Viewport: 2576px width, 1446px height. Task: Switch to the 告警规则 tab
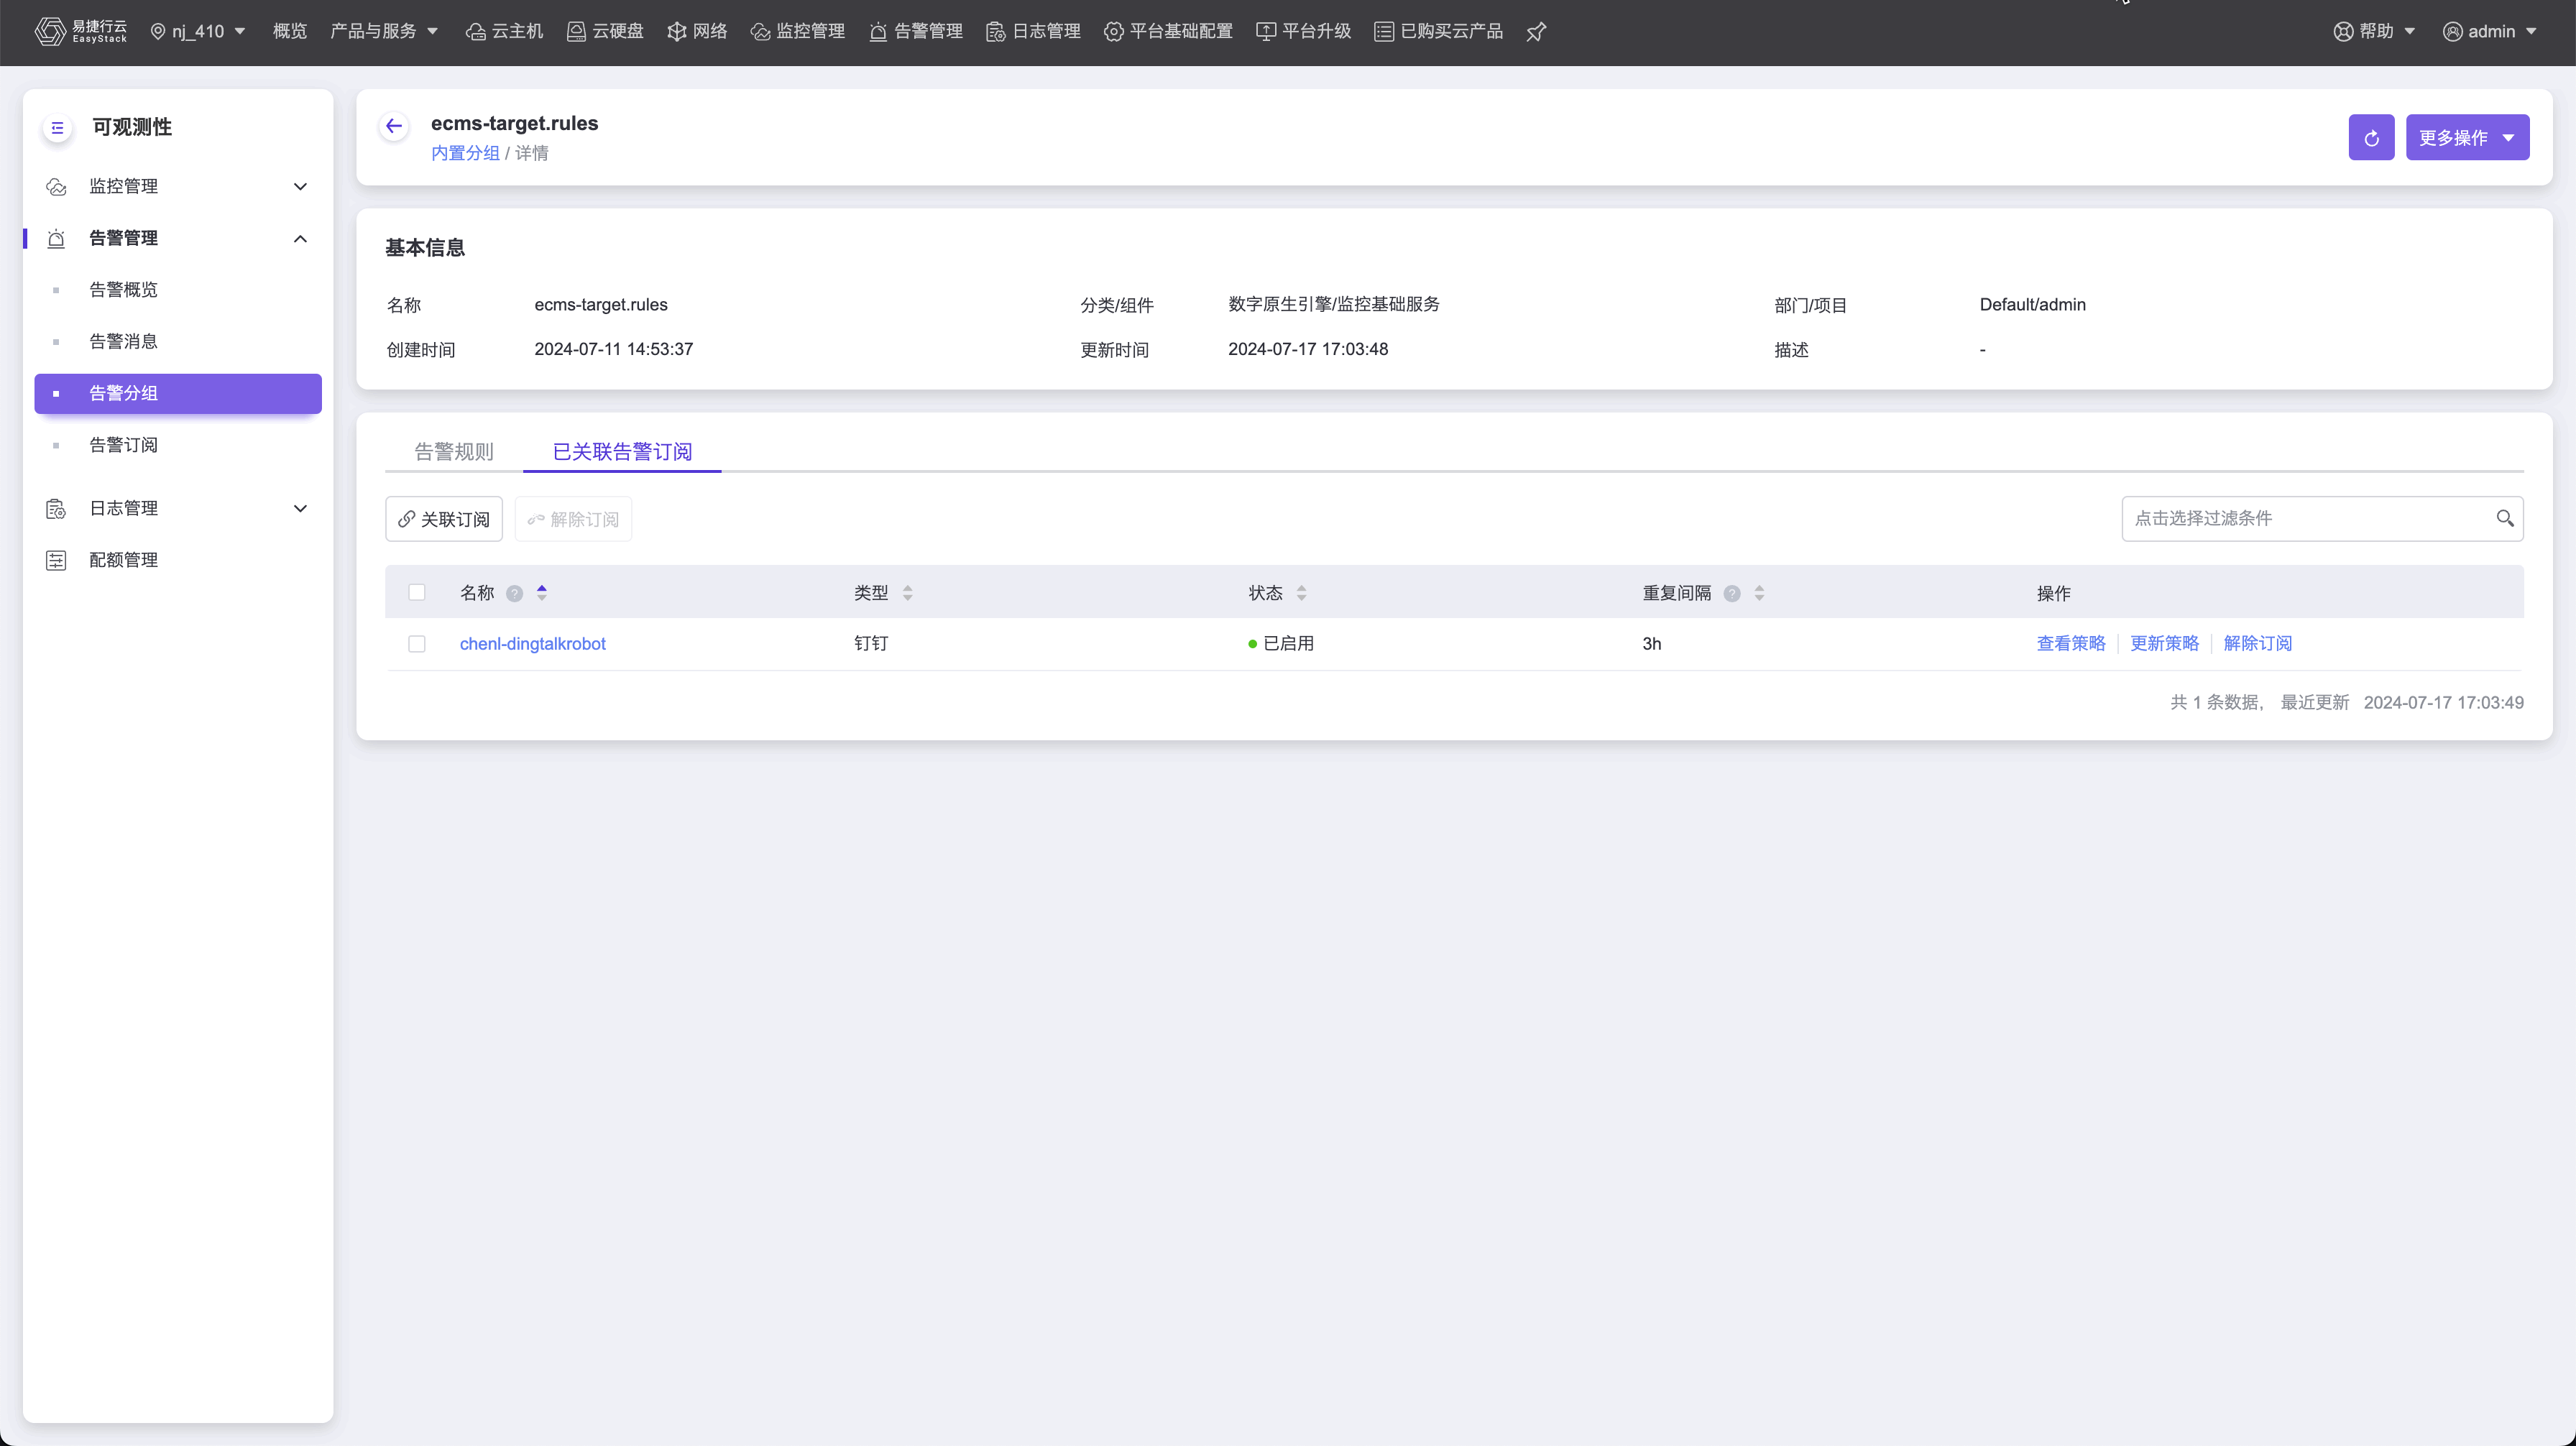click(x=454, y=452)
